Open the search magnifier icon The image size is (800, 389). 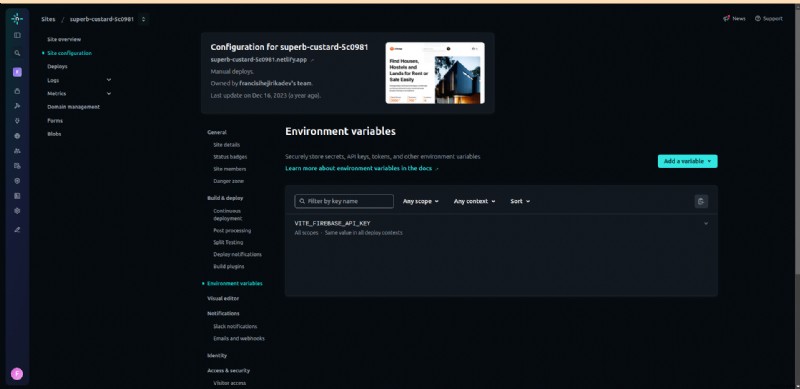(x=17, y=53)
